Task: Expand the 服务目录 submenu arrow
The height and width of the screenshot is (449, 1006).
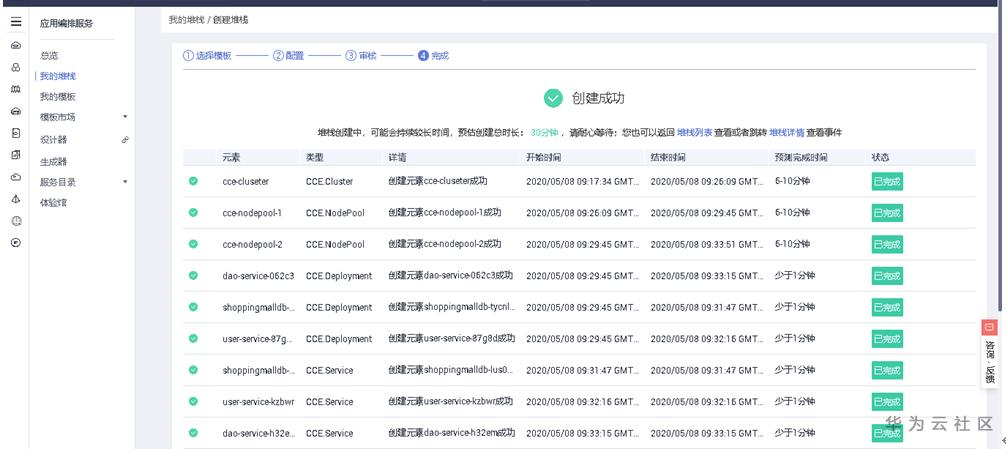Action: click(x=125, y=182)
